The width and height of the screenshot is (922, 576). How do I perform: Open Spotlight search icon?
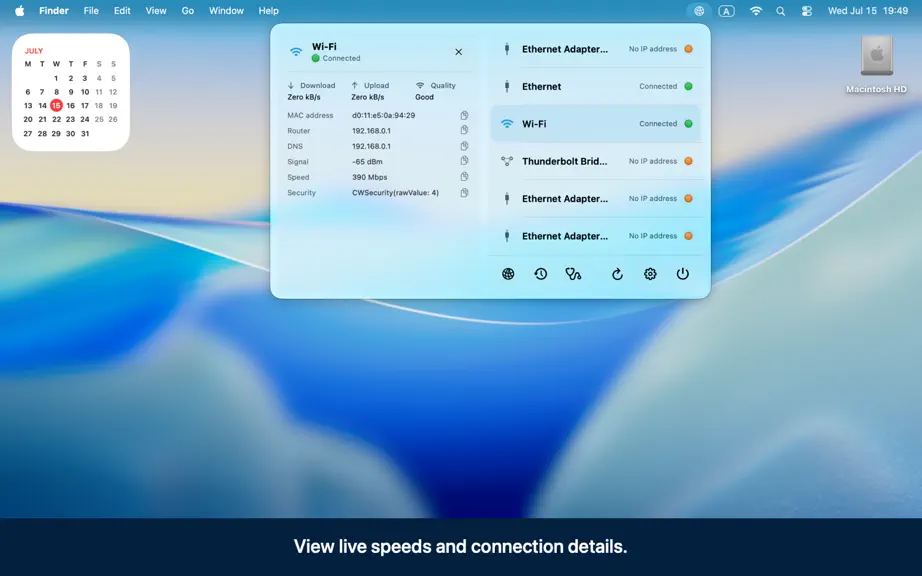[780, 11]
